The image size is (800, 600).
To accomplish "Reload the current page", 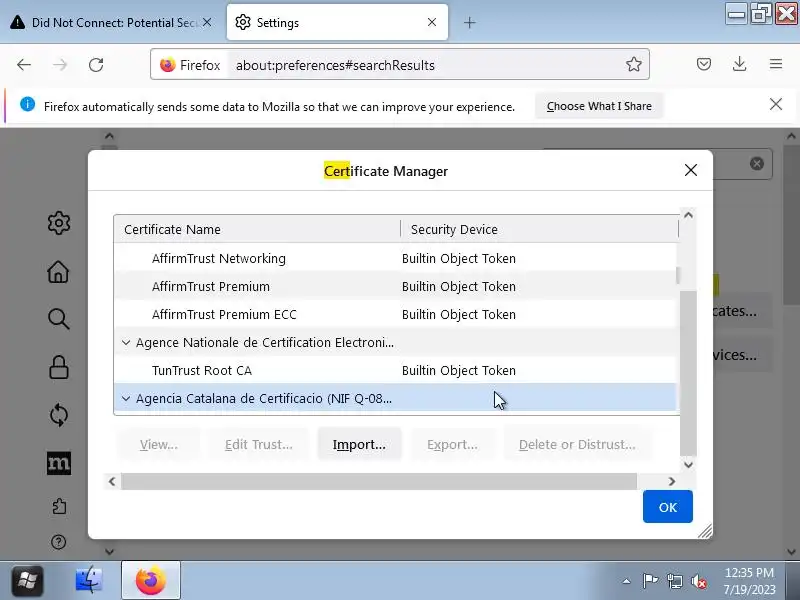I will point(96,65).
